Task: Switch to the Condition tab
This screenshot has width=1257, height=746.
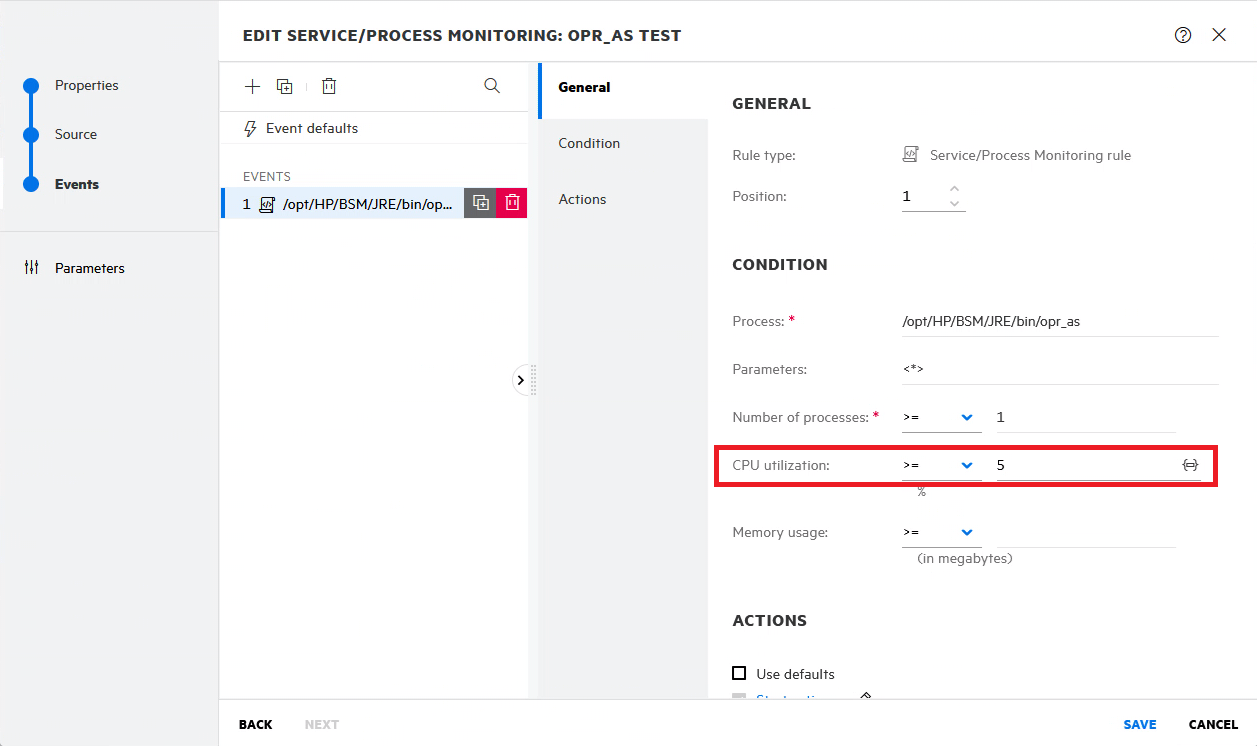Action: [x=588, y=143]
